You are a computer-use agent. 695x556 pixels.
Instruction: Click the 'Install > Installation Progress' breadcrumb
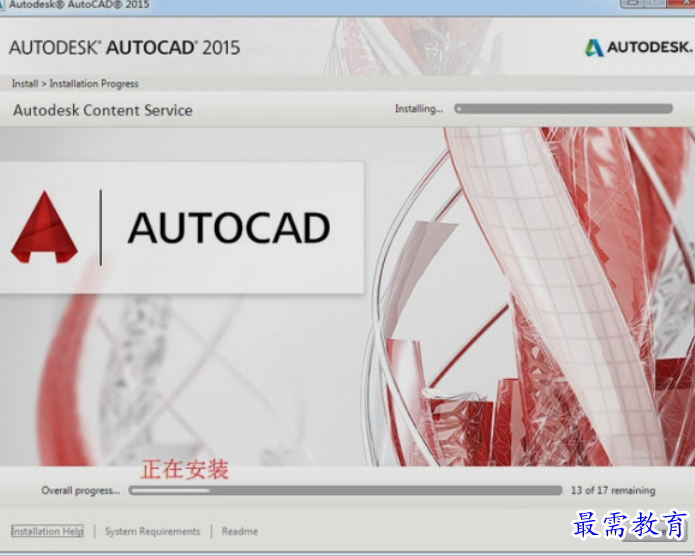coord(75,83)
